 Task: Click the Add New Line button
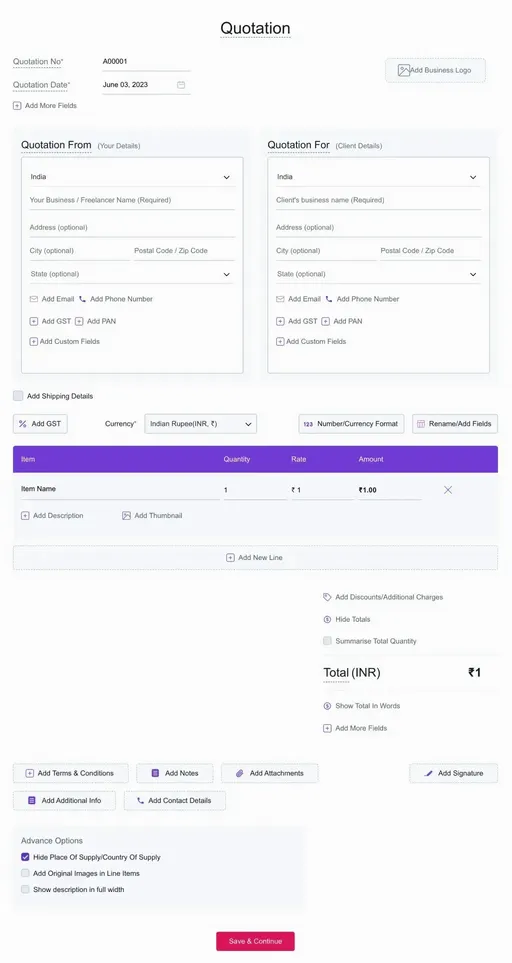[x=255, y=558]
